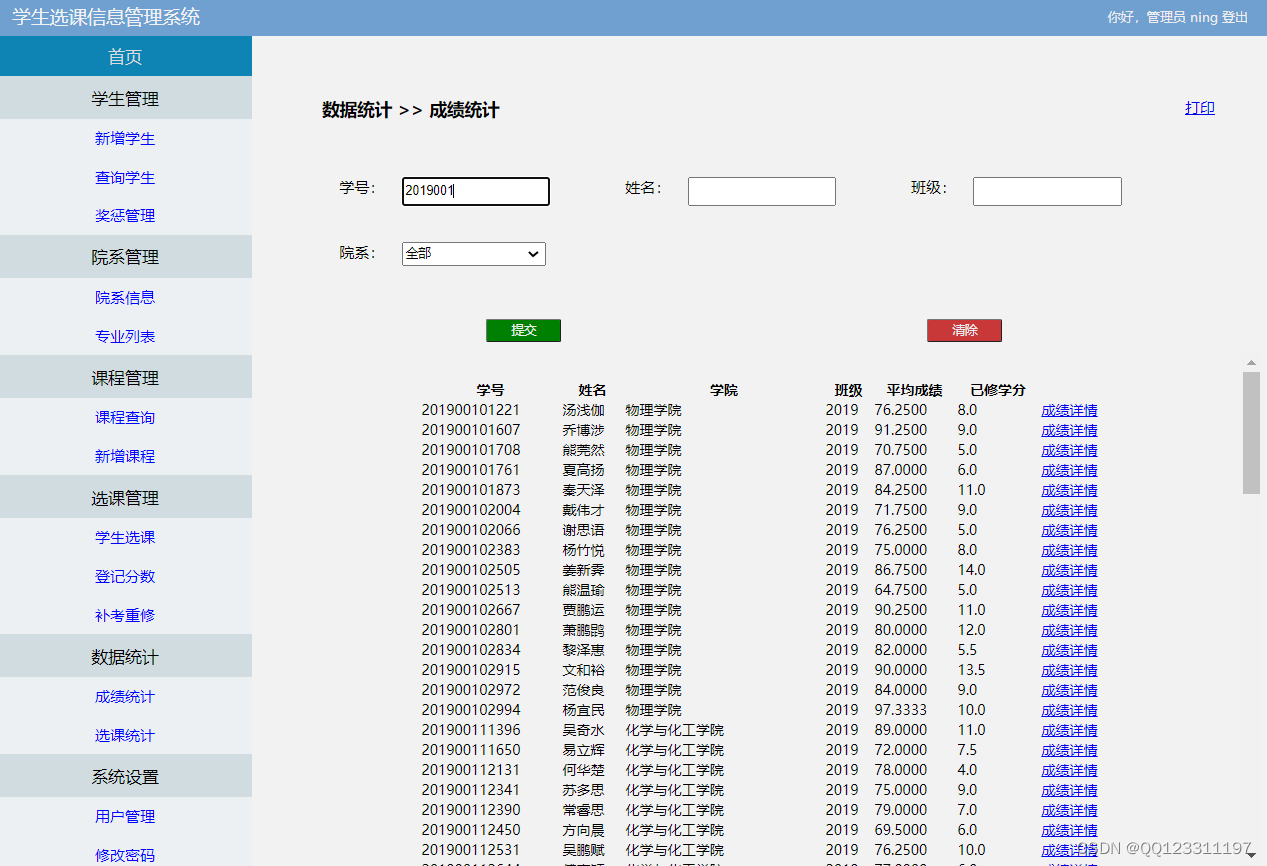Open 成绩详情 for 秦天泽

(x=1069, y=490)
